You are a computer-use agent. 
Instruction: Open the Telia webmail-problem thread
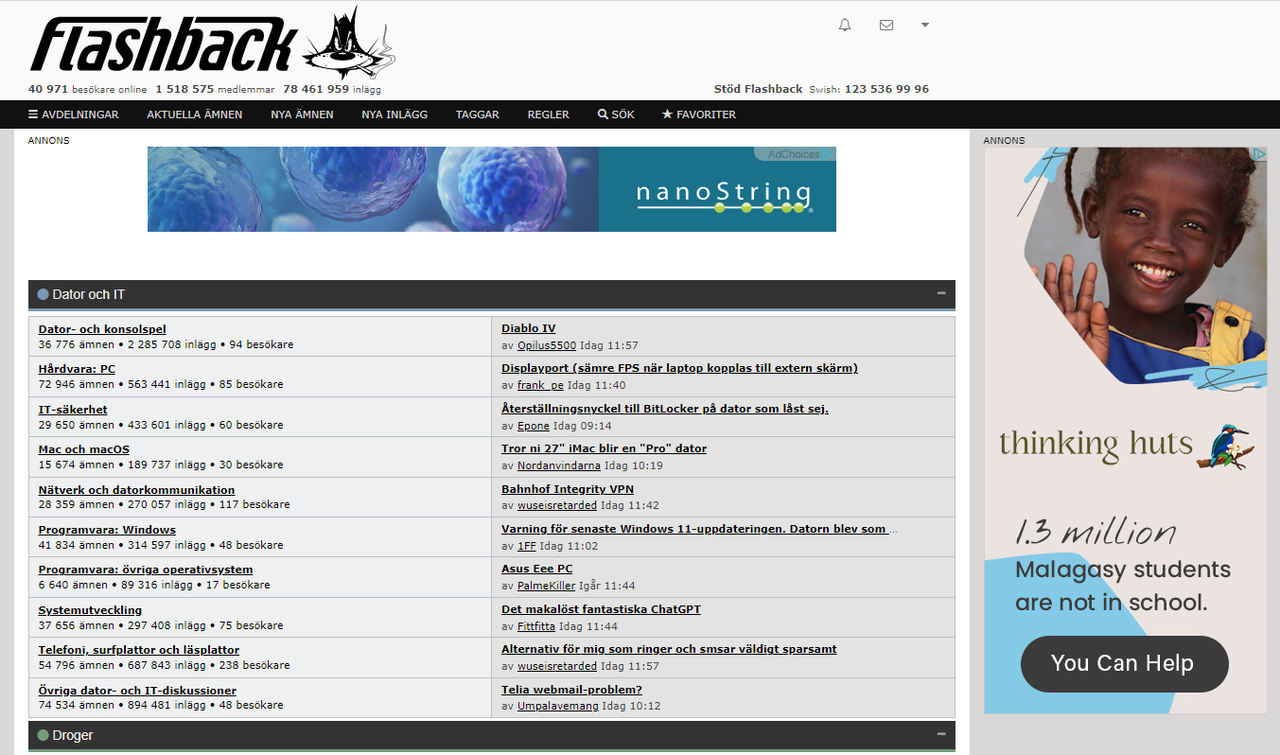[571, 690]
